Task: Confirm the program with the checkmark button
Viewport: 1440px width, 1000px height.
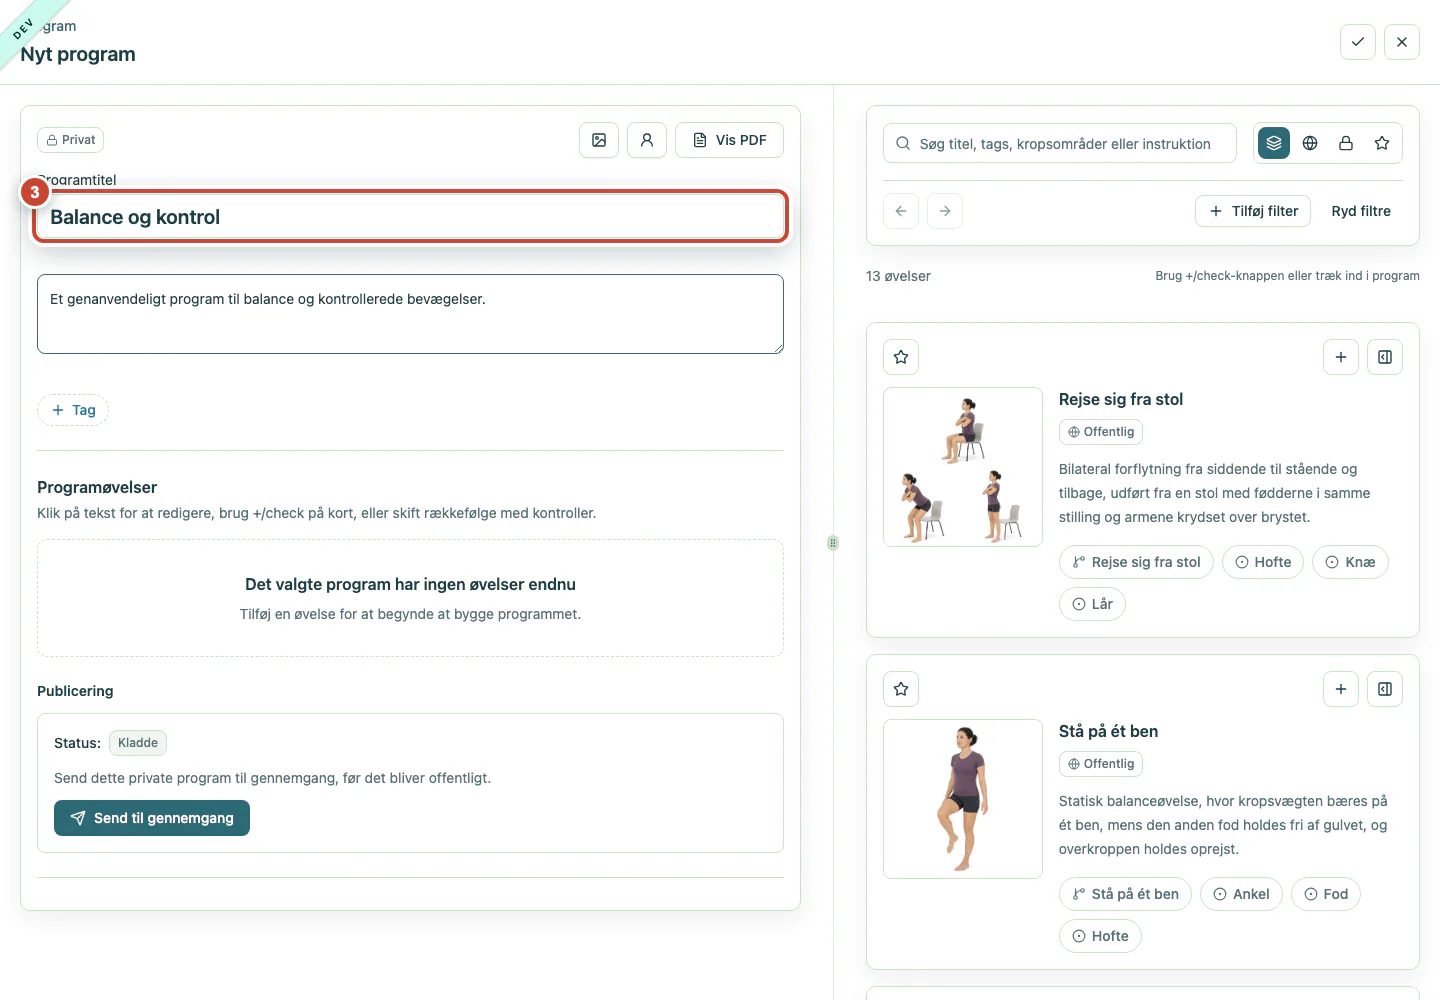Action: [1358, 42]
